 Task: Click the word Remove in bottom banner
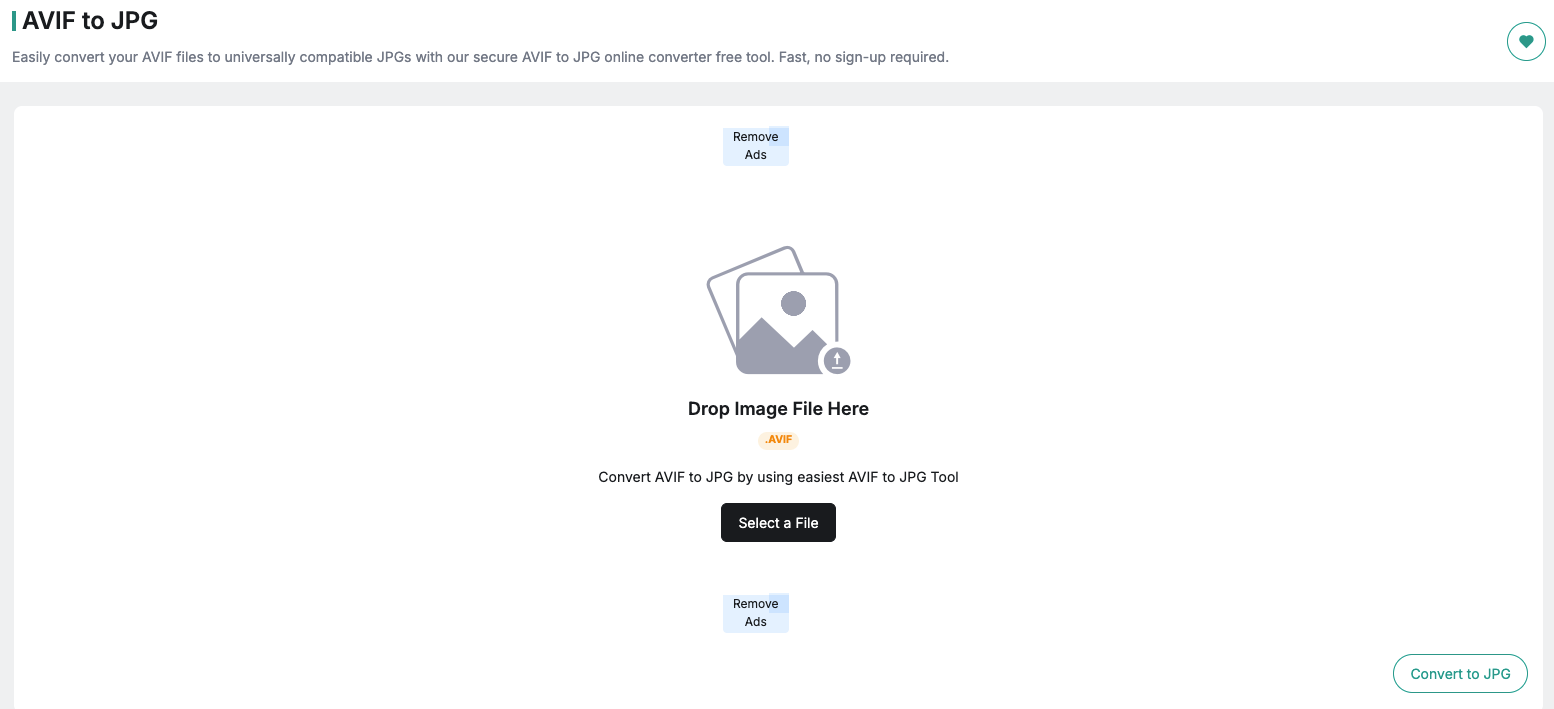coord(756,604)
